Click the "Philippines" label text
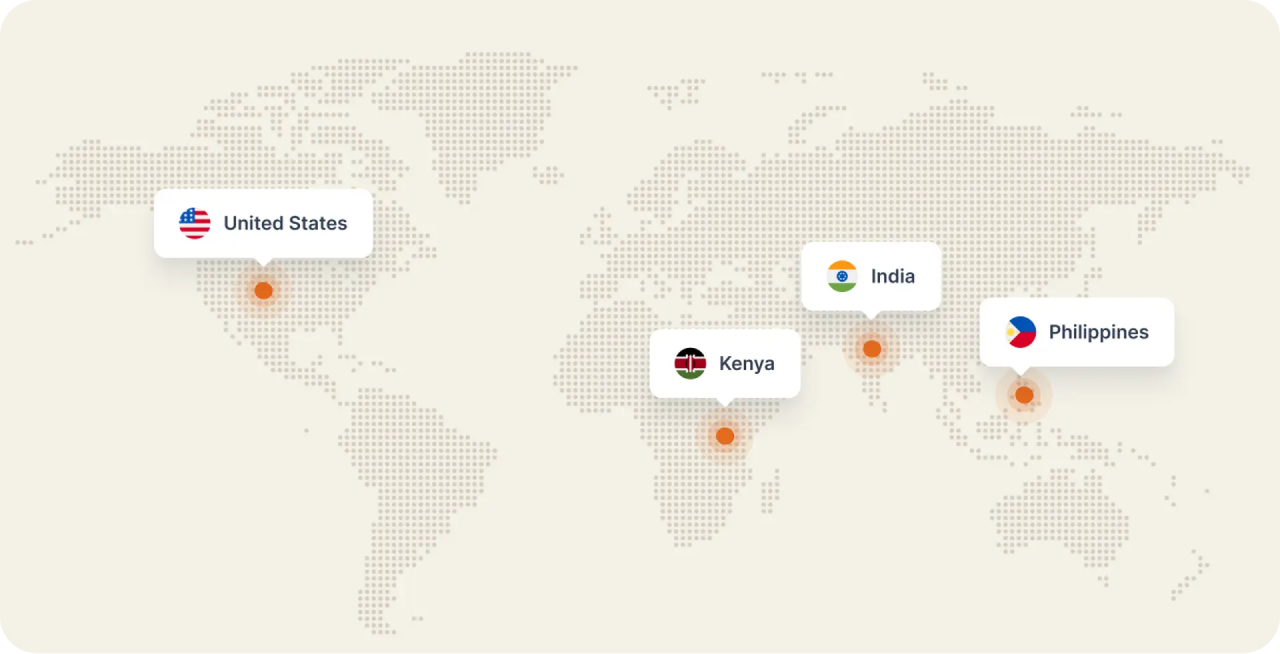Viewport: 1280px width, 654px height. click(1098, 332)
